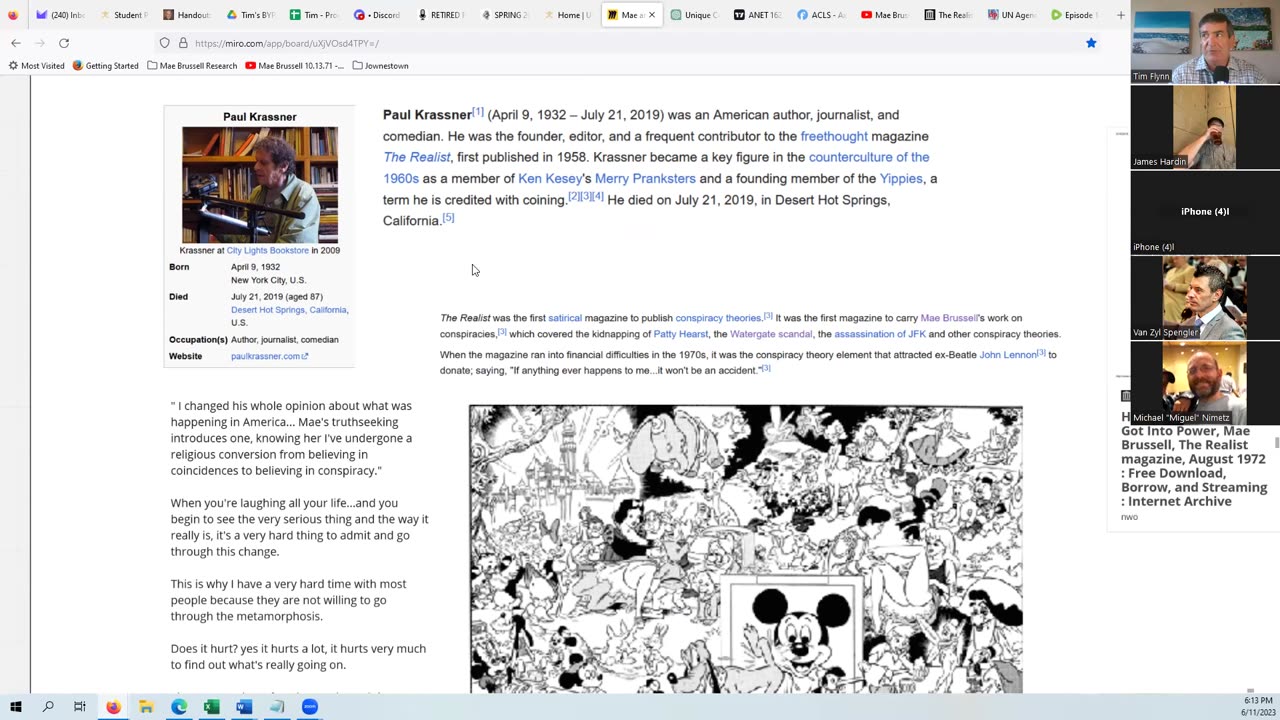Screen dimensions: 1280x720
Task: Click the Disney cartoon illustration
Action: [x=746, y=549]
